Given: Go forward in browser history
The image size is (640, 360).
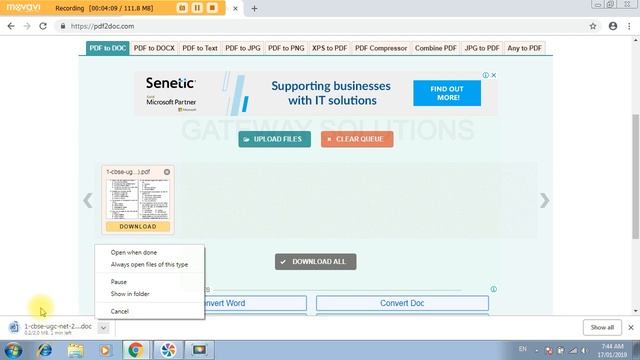Looking at the screenshot, I should tap(27, 26).
